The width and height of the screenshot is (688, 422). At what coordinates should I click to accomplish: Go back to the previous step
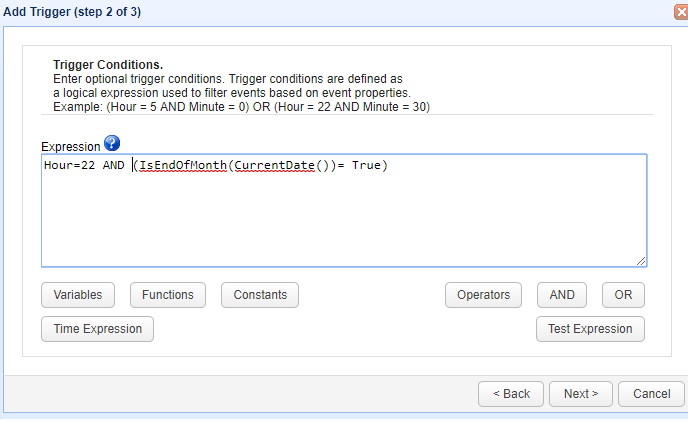511,394
